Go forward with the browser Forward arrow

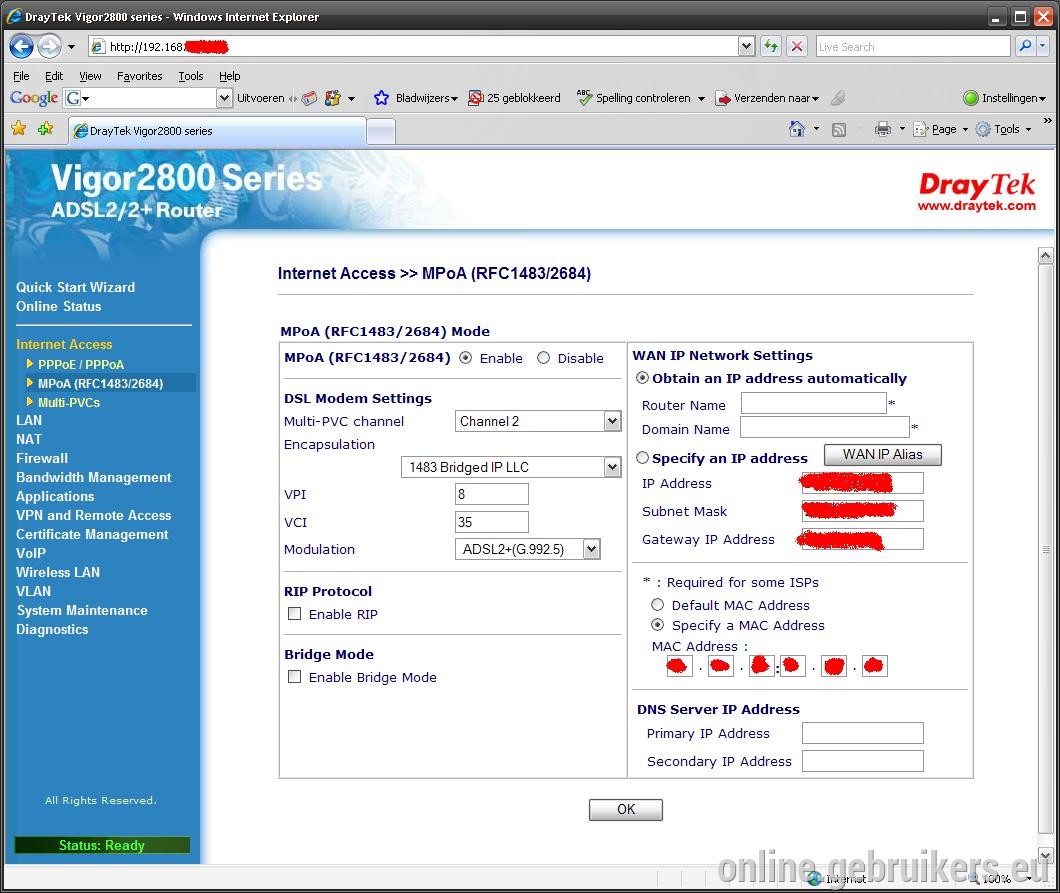pos(49,46)
